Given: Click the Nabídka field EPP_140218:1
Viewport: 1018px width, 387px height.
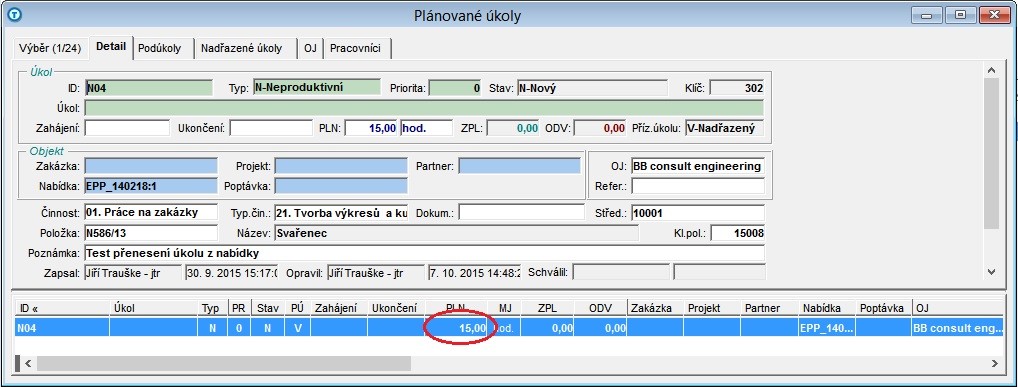Looking at the screenshot, I should pos(151,186).
